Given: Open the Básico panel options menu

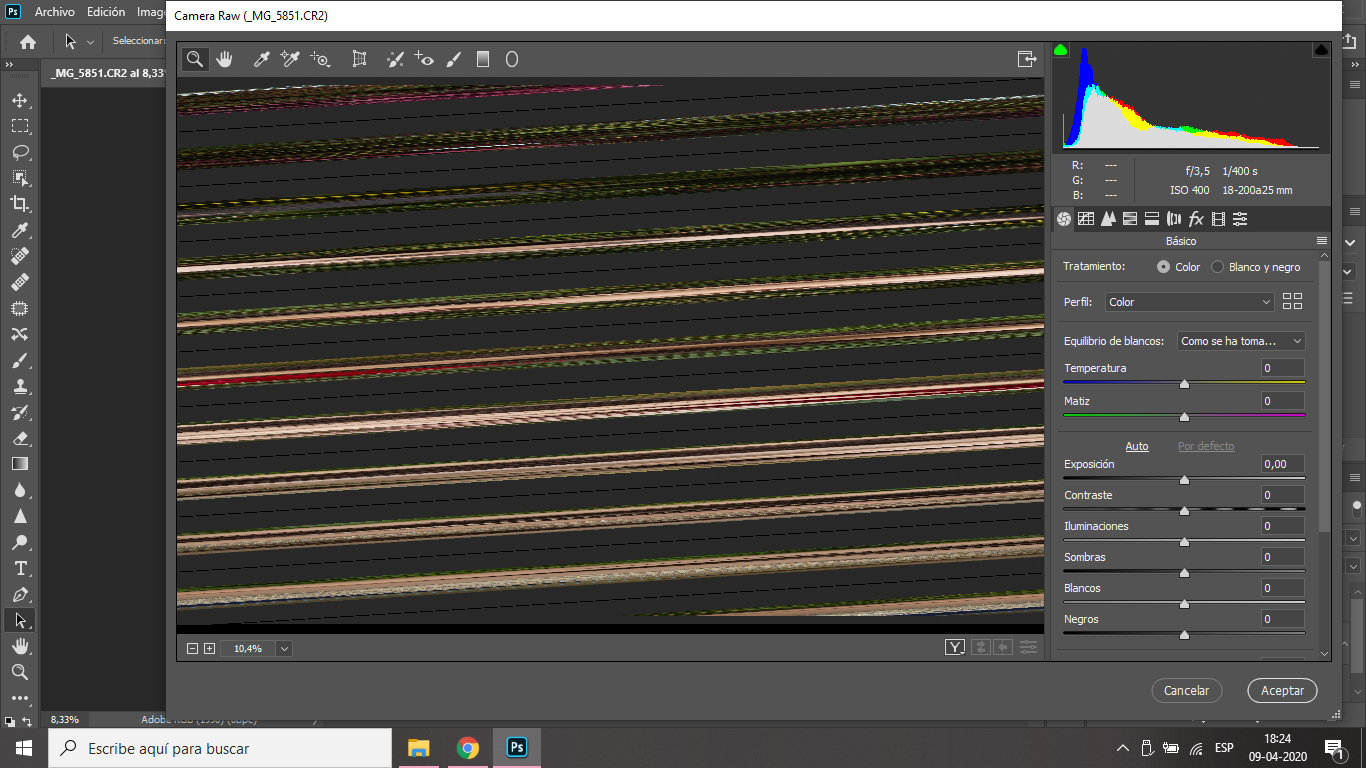Looking at the screenshot, I should click(x=1322, y=241).
